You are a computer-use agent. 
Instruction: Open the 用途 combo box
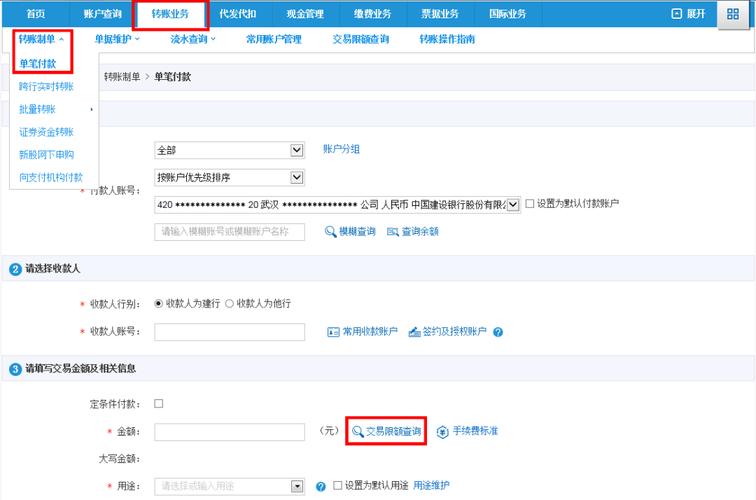[230, 486]
